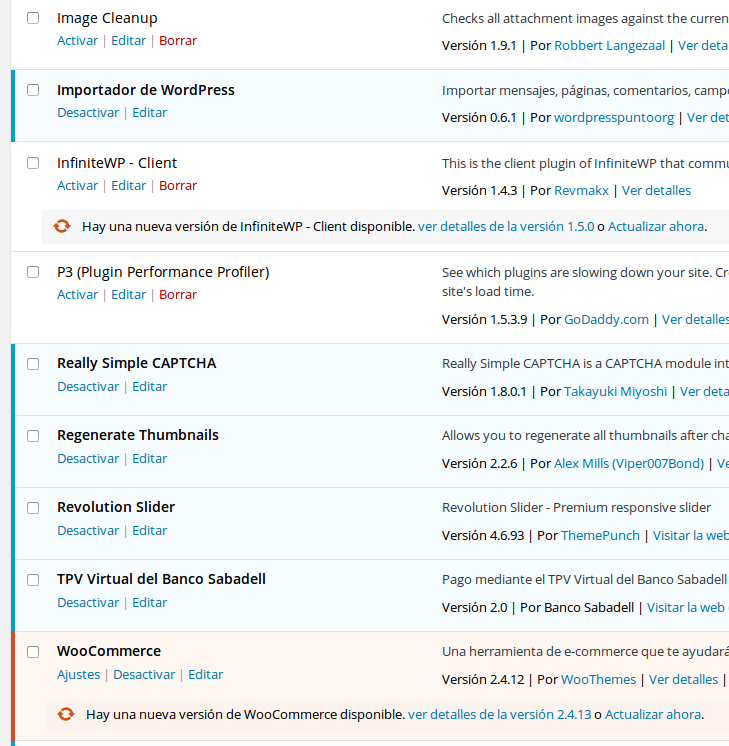Activate the P3 Plugin Performance Profiler
729x746 pixels.
78,294
